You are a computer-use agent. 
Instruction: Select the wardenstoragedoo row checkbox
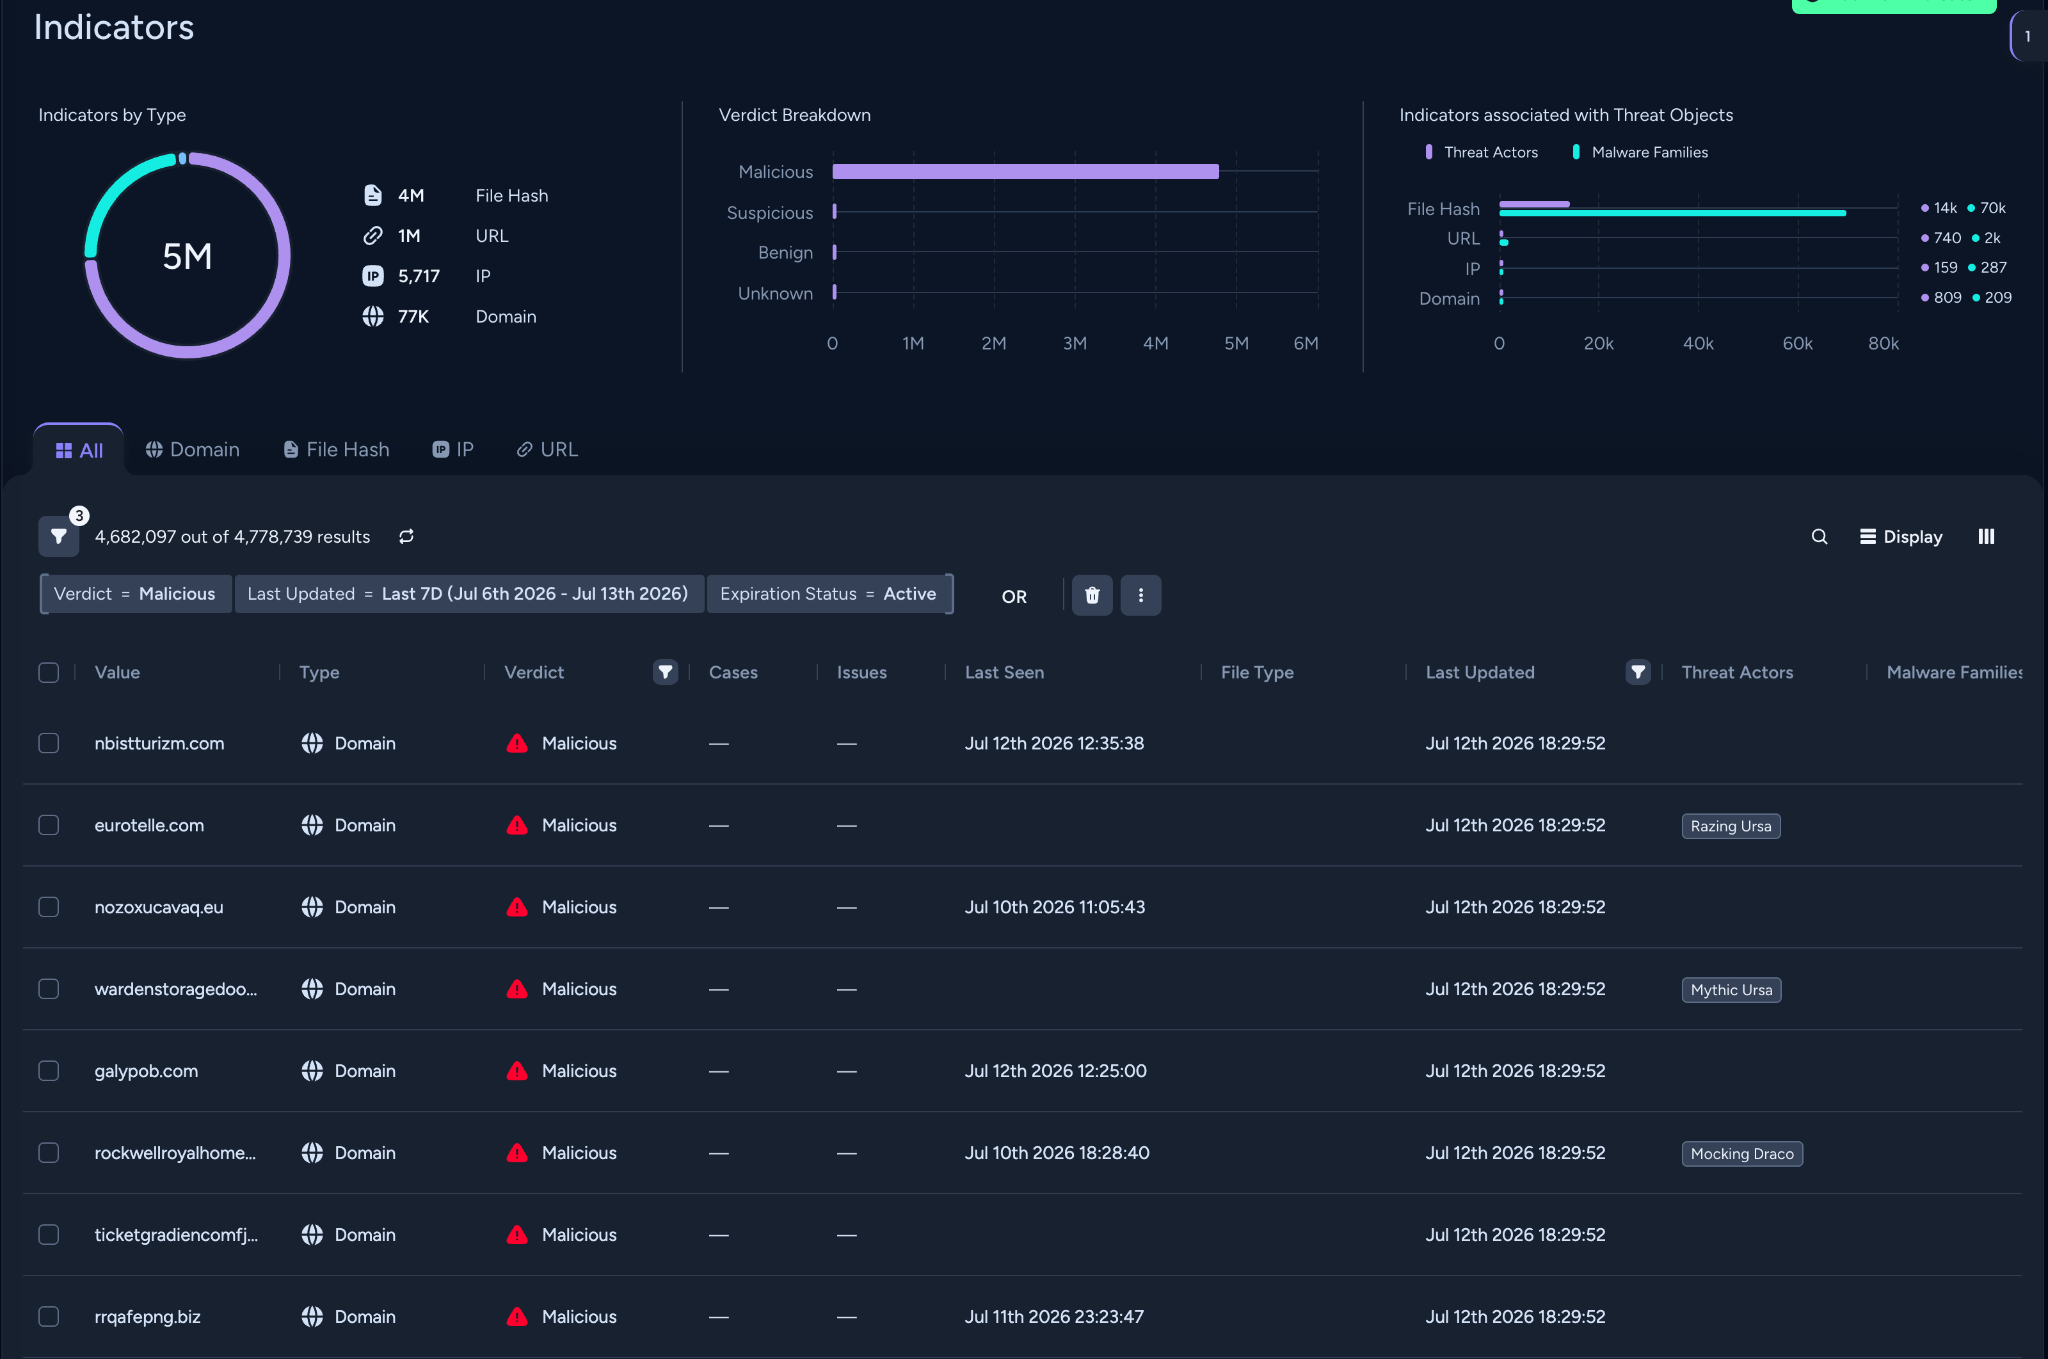point(49,989)
